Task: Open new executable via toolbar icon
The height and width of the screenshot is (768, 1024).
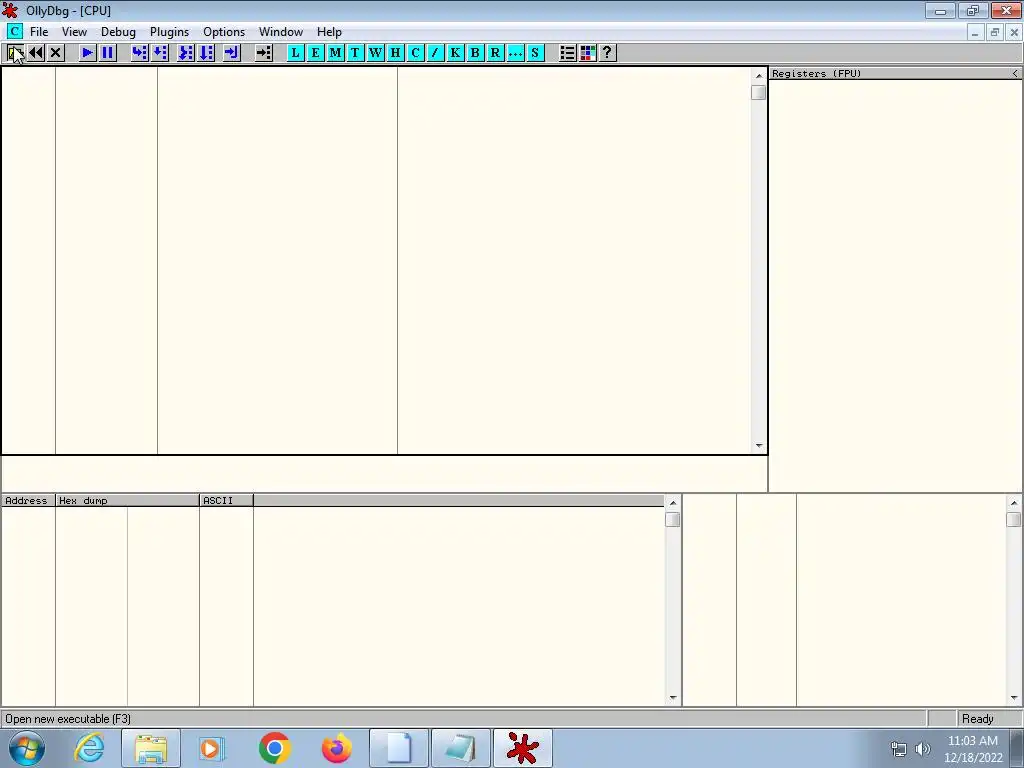Action: coord(16,53)
